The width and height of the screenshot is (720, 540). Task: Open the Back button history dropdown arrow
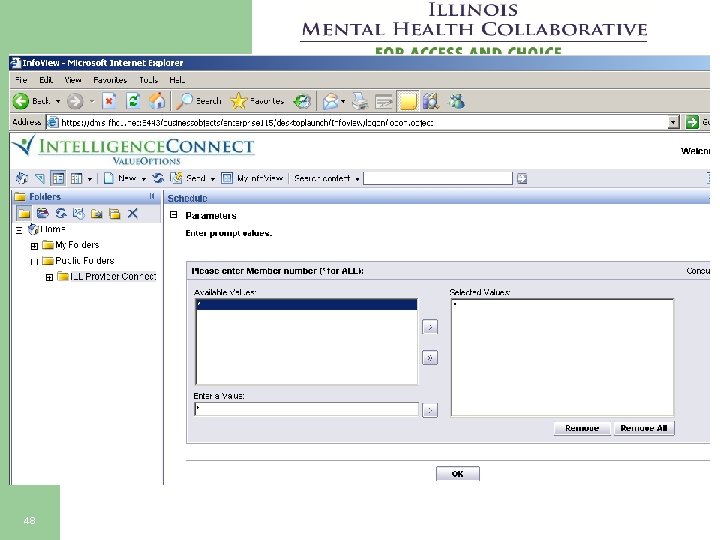coord(58,101)
